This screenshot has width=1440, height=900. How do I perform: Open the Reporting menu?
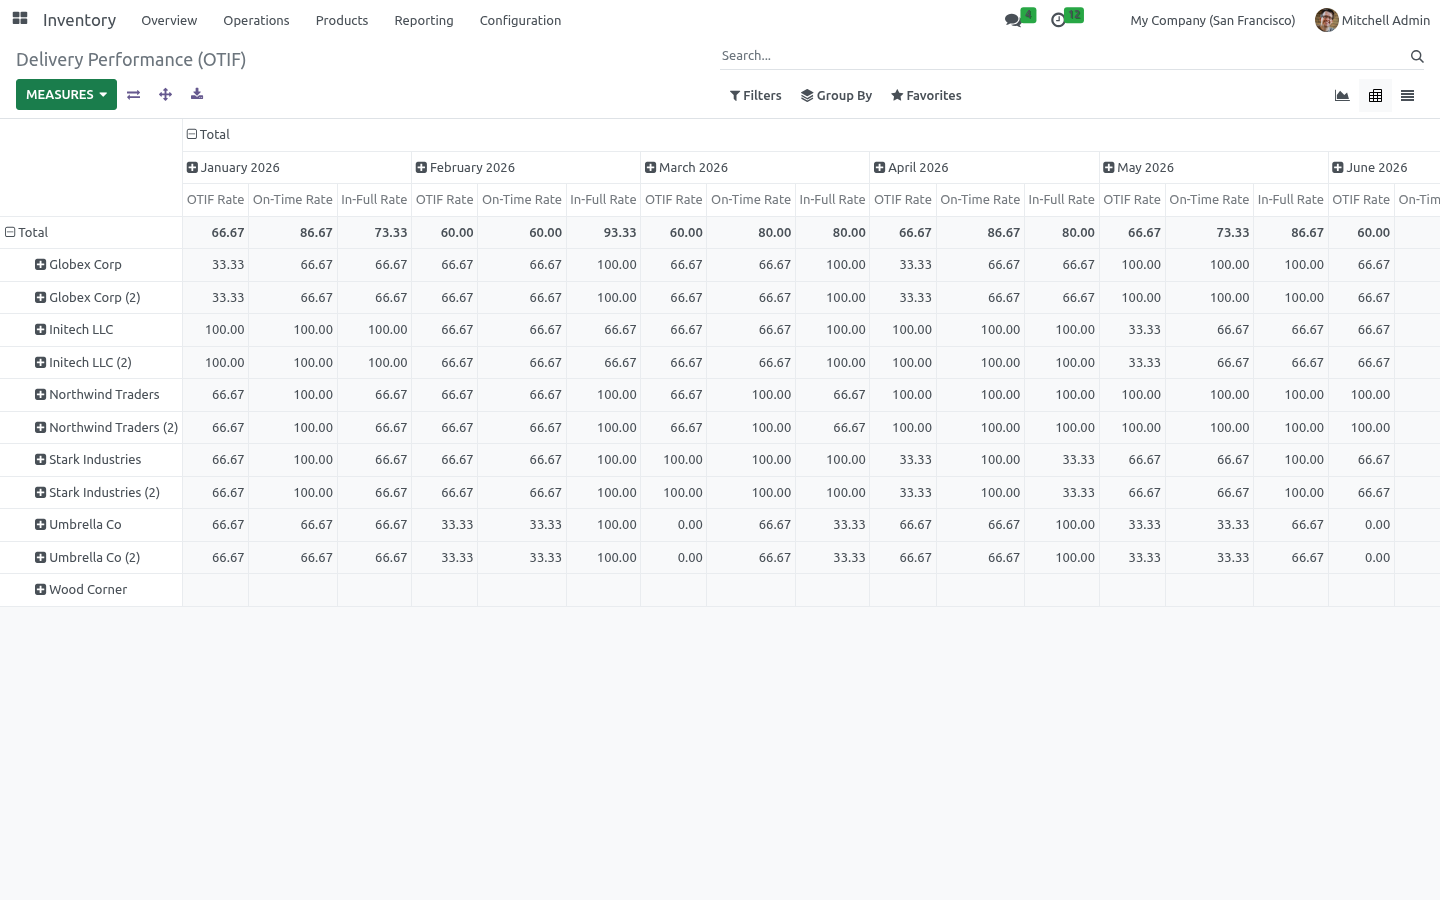[x=424, y=20]
